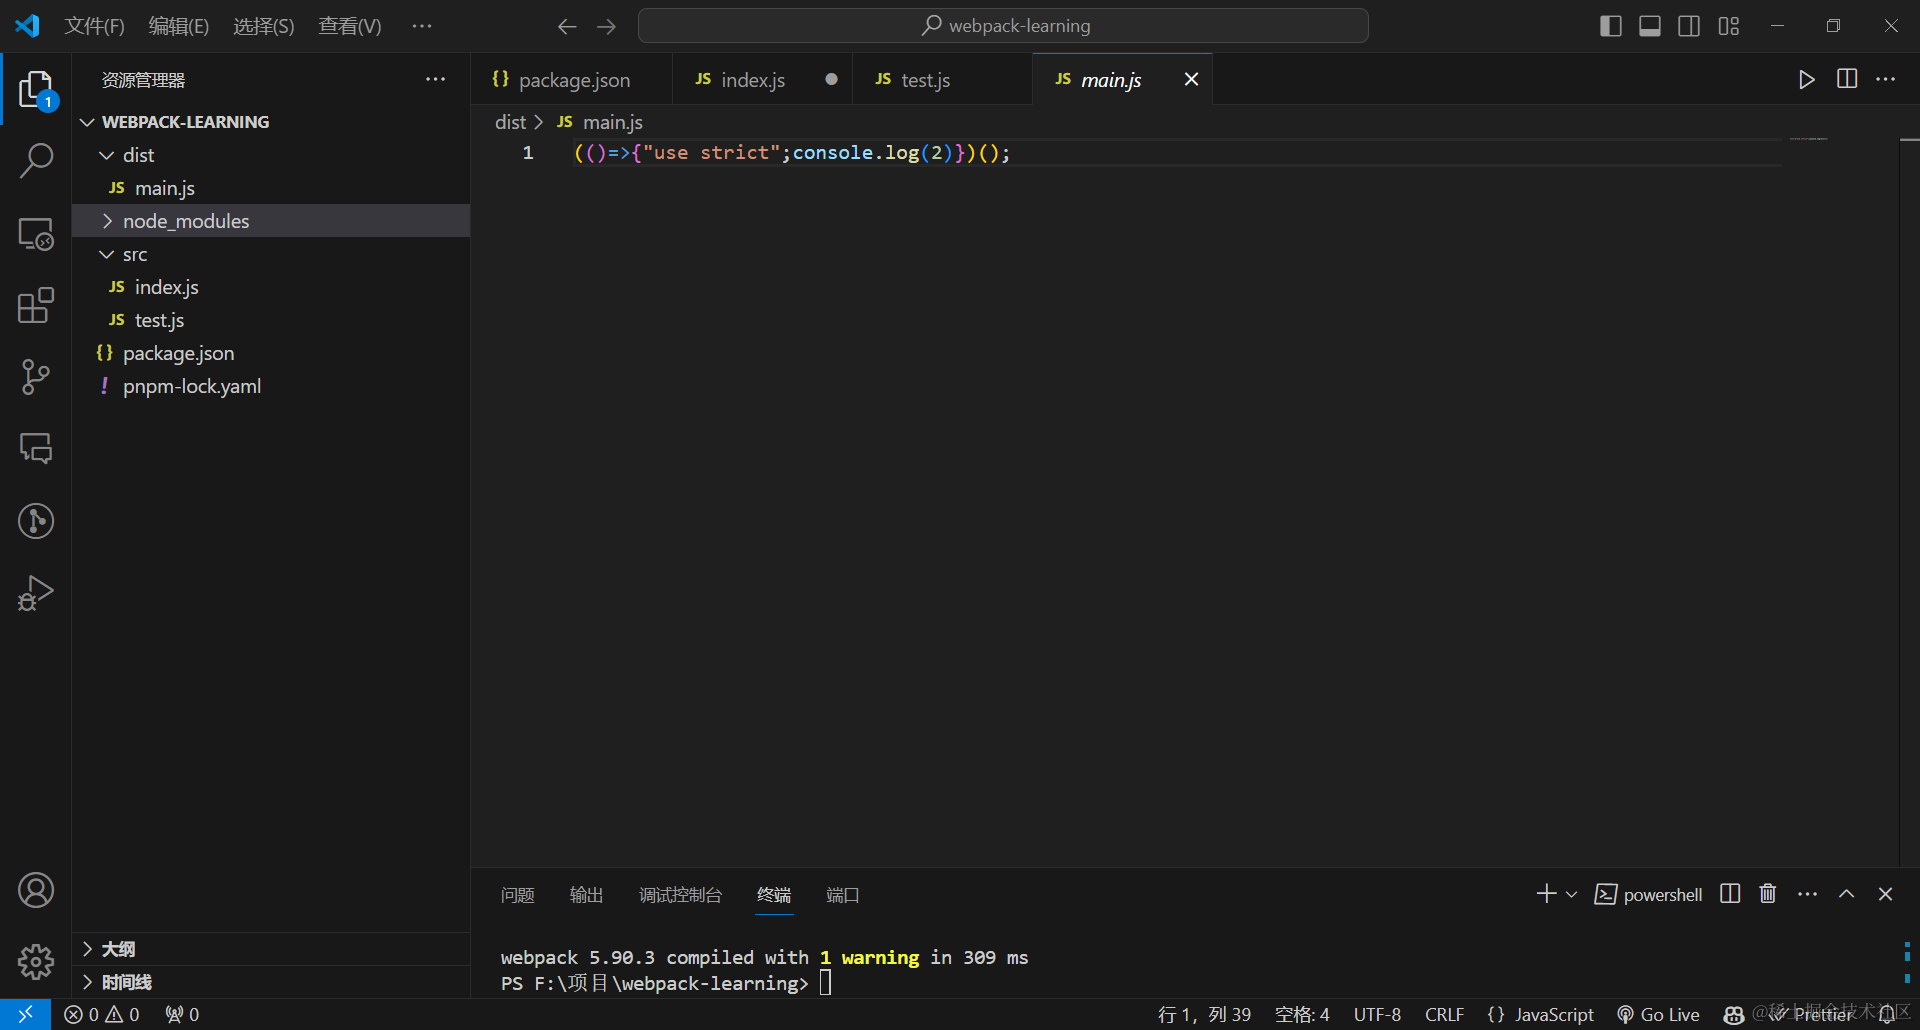Open the terminal launch profile dropdown
This screenshot has height=1030, width=1920.
click(1572, 894)
